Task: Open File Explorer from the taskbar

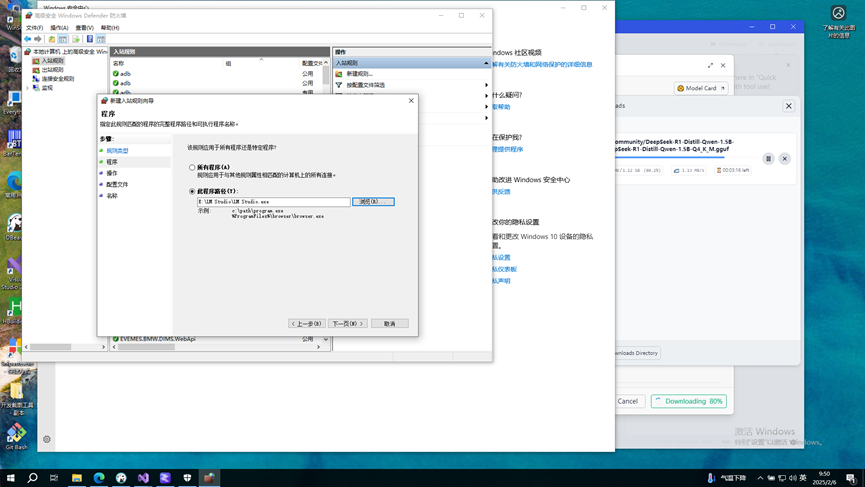Action: coord(77,478)
